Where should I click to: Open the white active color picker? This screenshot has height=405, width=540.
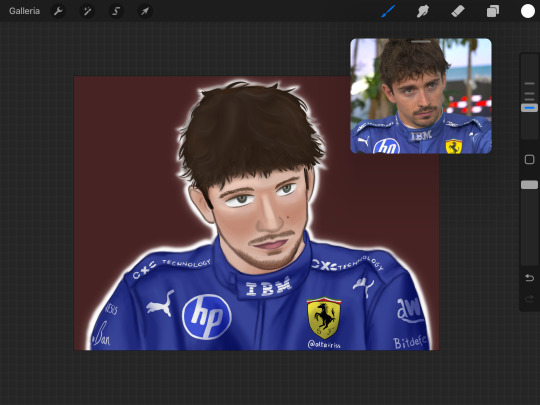[528, 11]
